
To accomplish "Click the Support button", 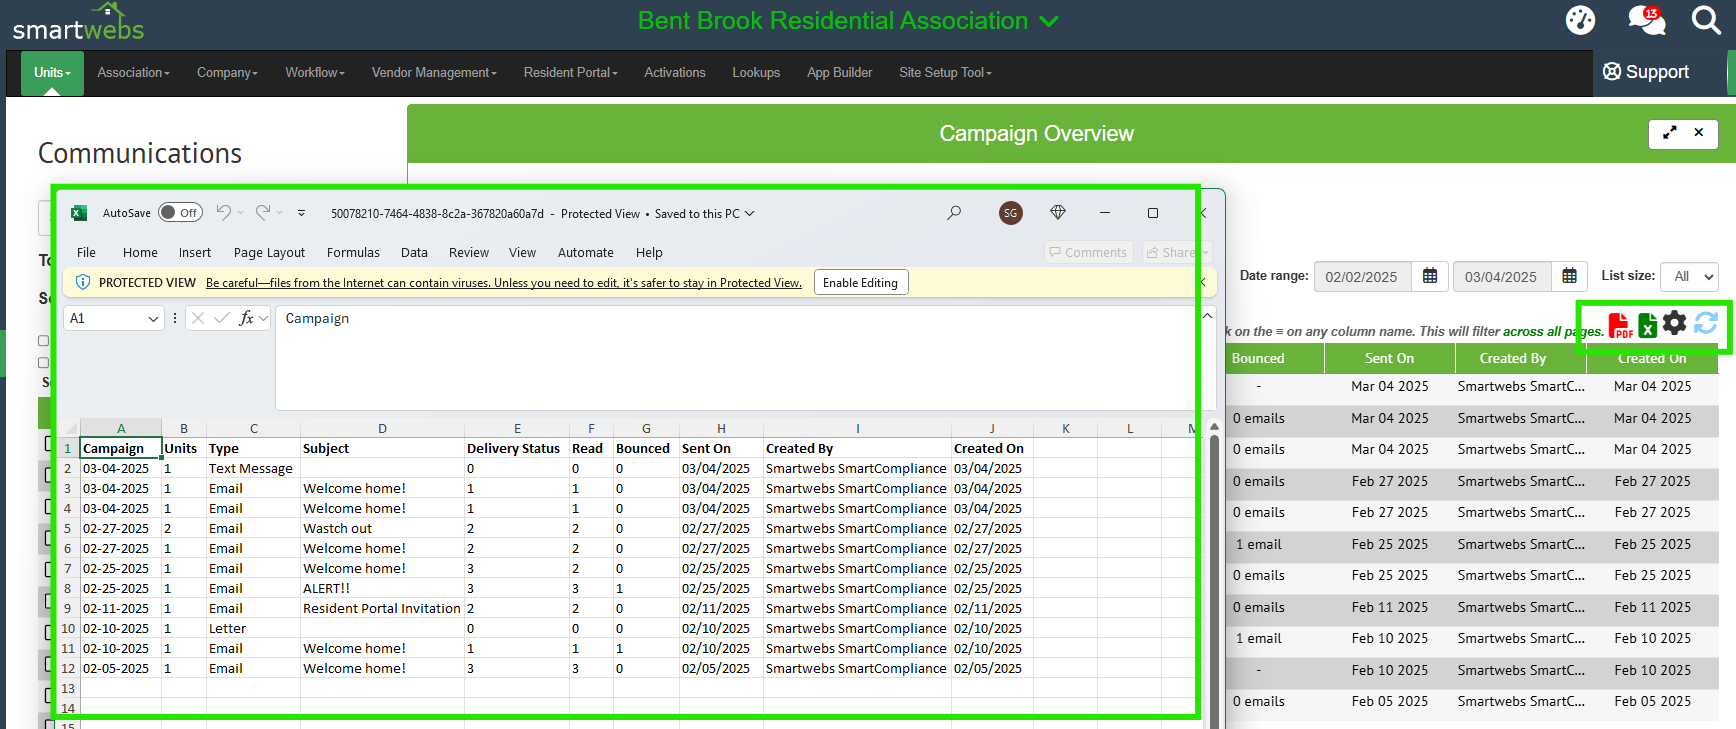I will (x=1646, y=72).
